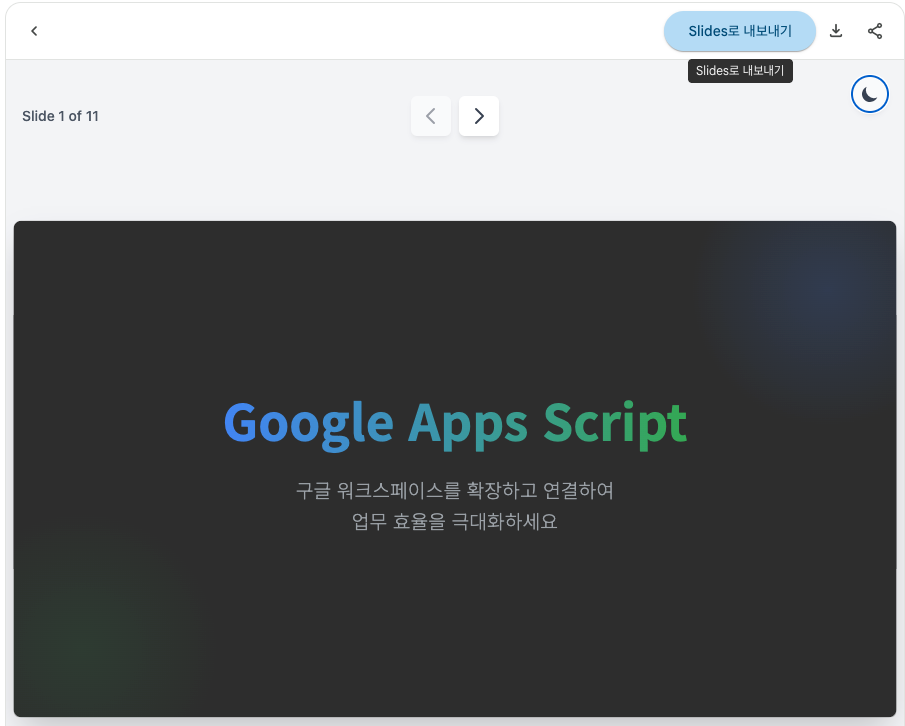This screenshot has height=726, width=905.
Task: Toggle dark theme with the moon control
Action: click(869, 93)
